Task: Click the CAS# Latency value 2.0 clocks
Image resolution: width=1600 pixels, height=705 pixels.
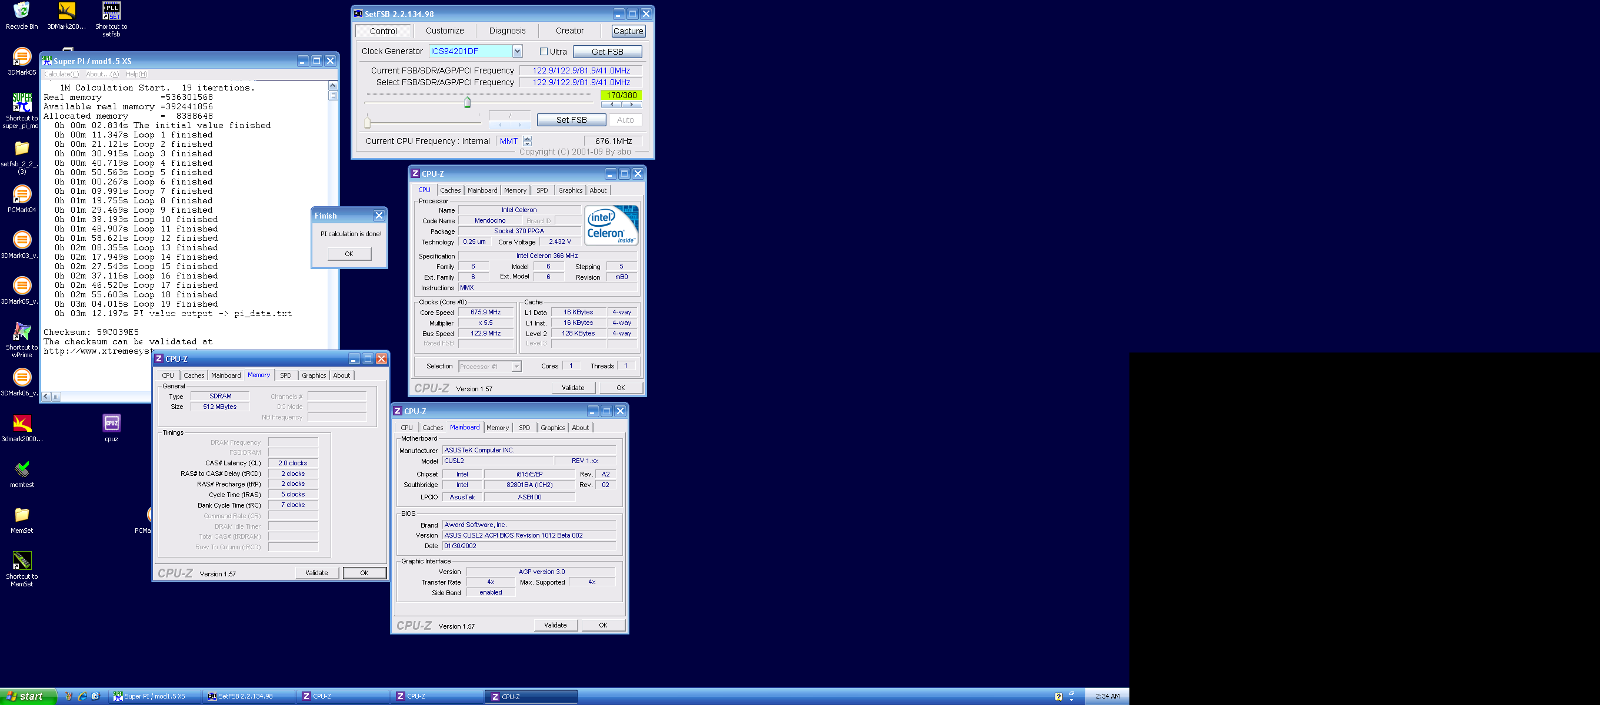Action: pos(293,463)
